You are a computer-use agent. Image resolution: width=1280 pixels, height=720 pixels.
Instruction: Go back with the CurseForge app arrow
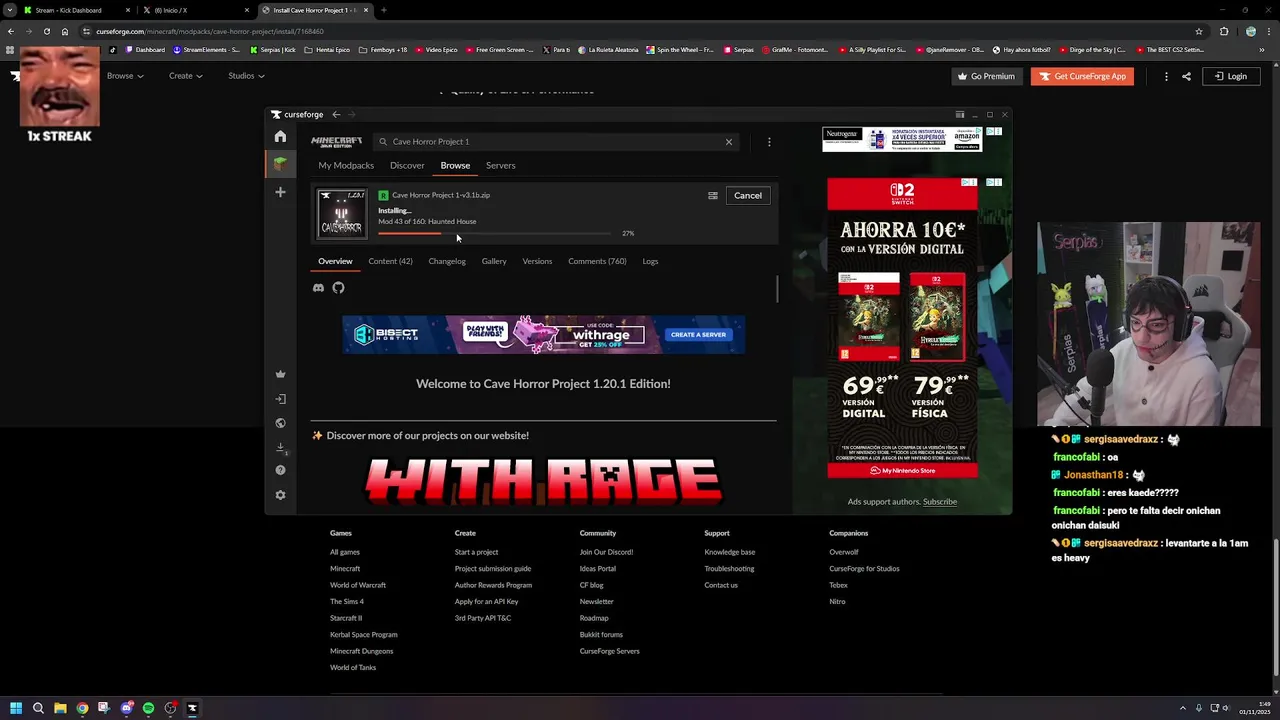[x=336, y=115]
